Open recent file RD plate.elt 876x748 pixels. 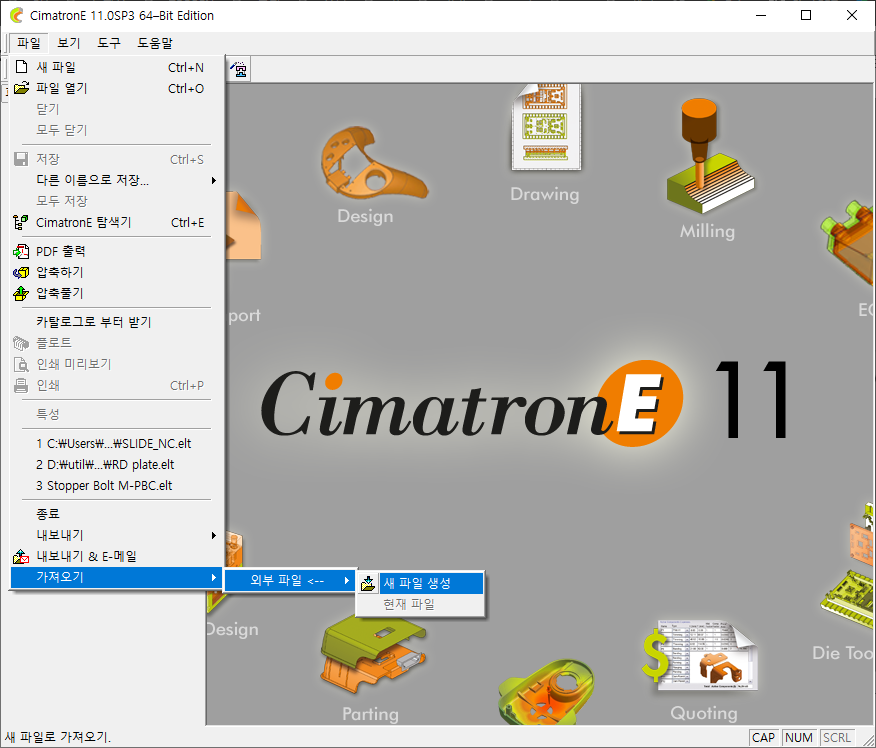point(117,465)
